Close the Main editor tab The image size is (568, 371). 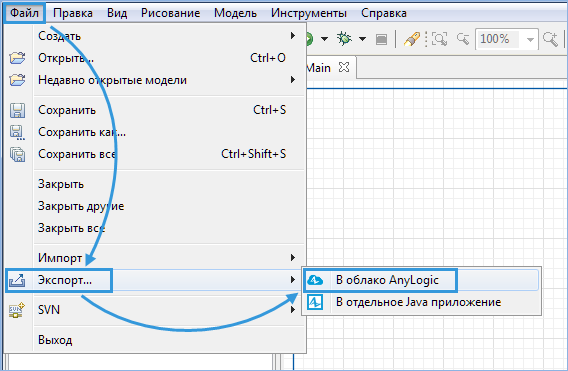(x=344, y=67)
